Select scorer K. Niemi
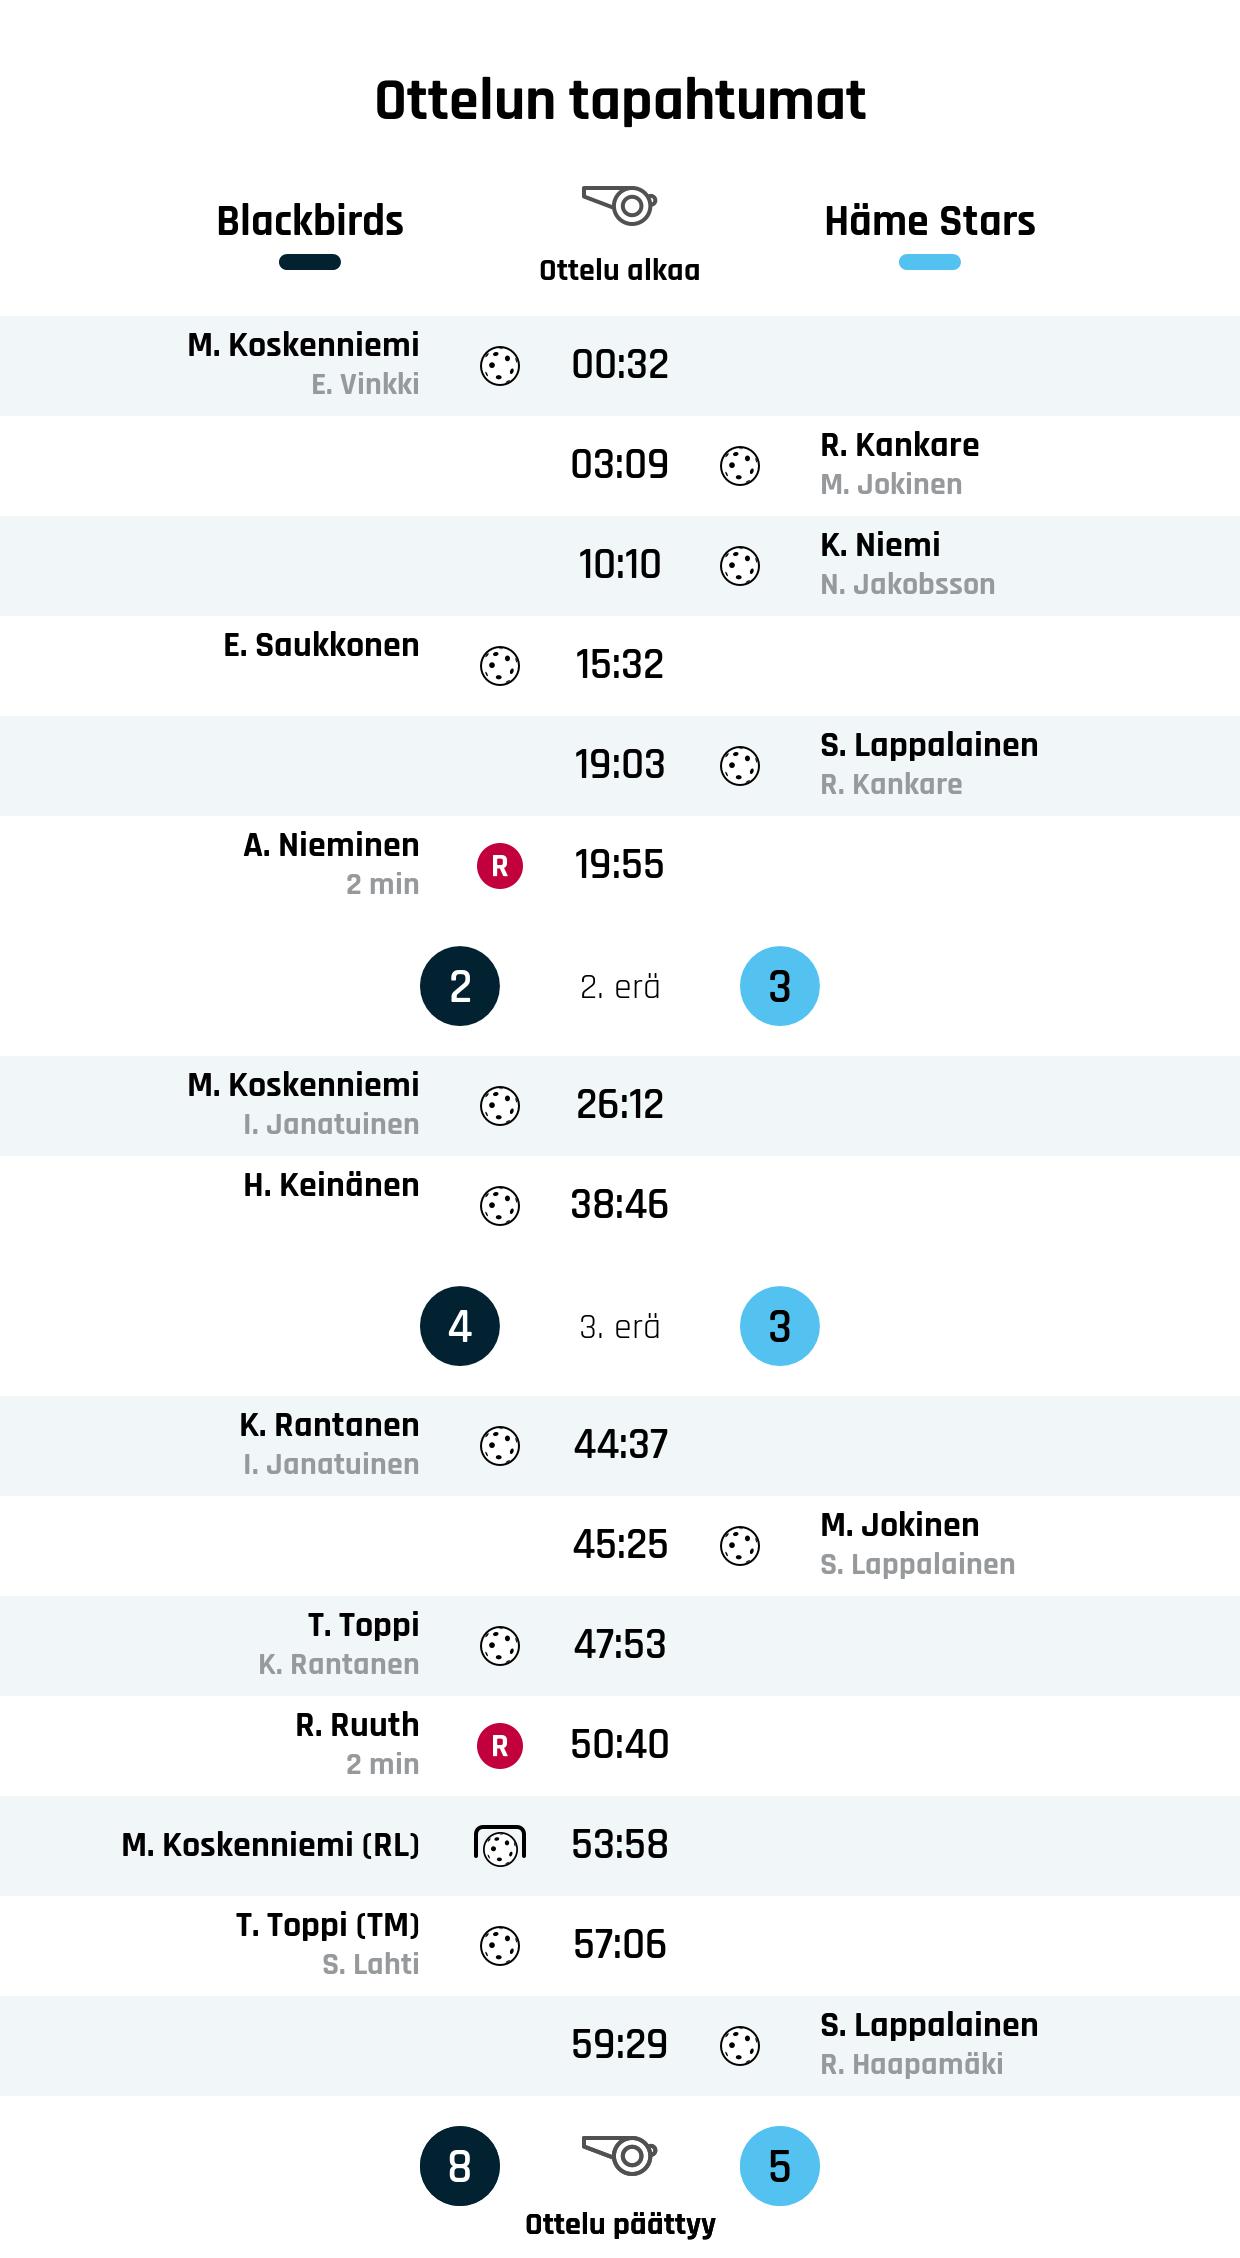This screenshot has width=1240, height=2258. click(880, 545)
